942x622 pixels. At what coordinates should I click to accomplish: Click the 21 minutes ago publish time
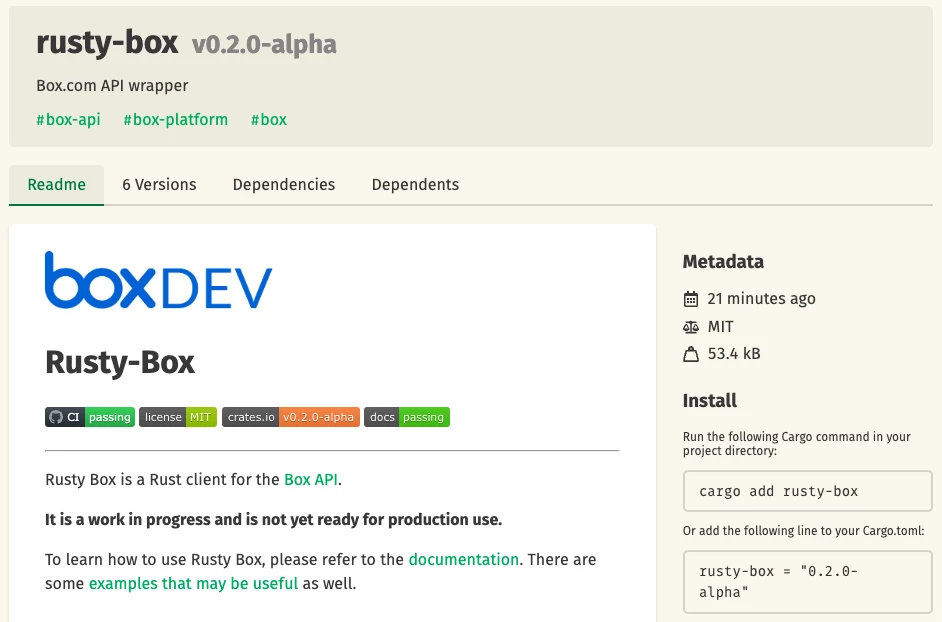pos(761,299)
